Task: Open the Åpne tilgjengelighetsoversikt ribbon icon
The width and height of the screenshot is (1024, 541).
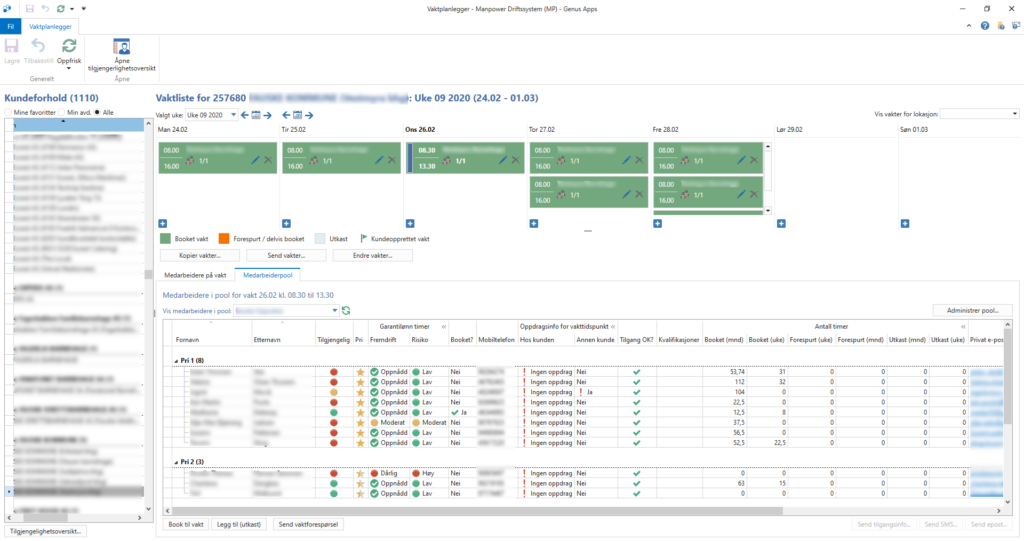Action: (x=121, y=46)
